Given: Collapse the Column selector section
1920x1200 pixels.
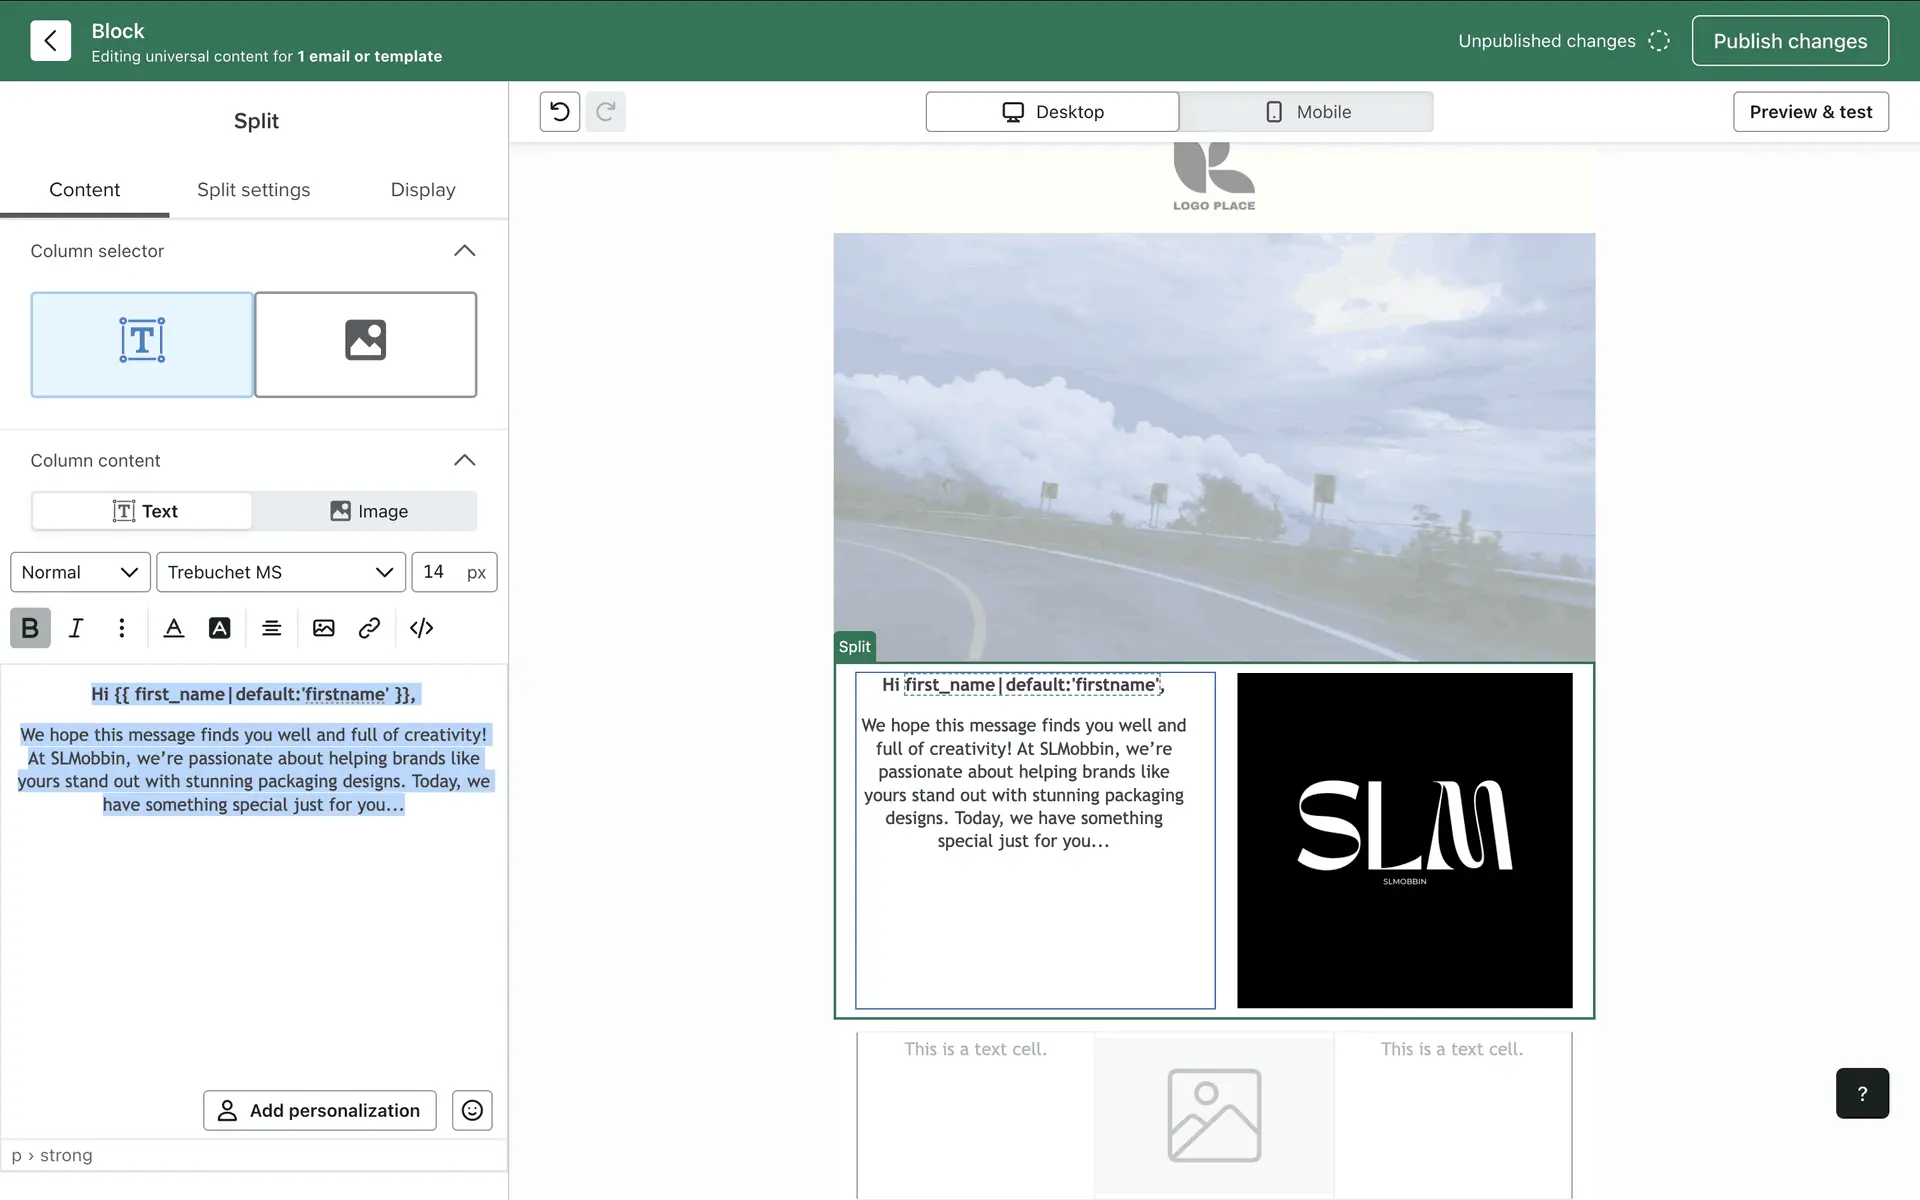Looking at the screenshot, I should pyautogui.click(x=464, y=251).
